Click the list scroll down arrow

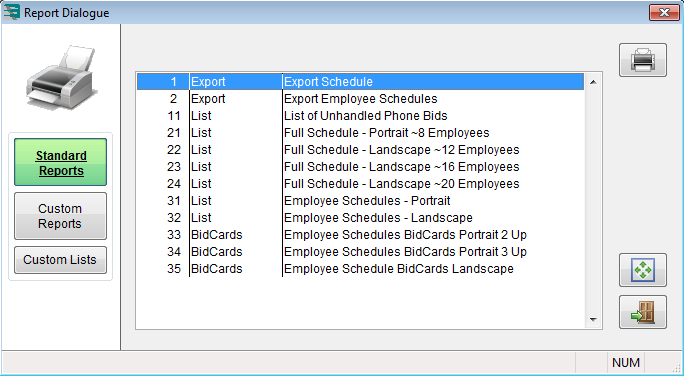pos(593,320)
